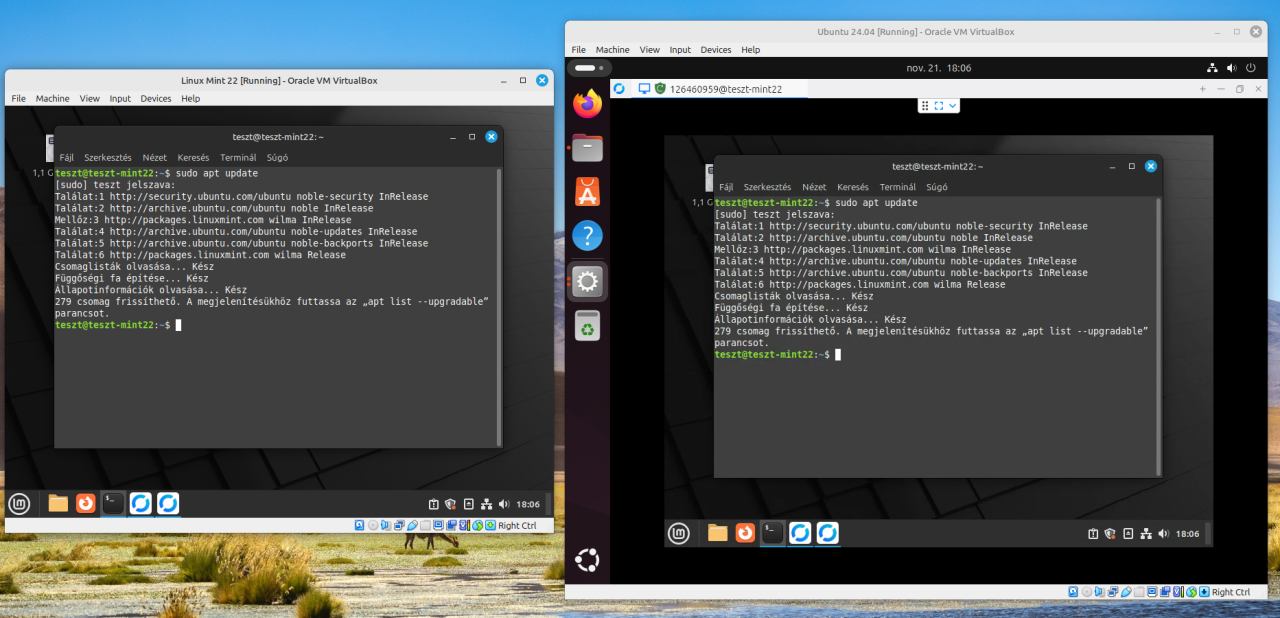1280x618 pixels.
Task: Open the file manager in the Ubuntu VM remote session panel
Action: tap(717, 533)
